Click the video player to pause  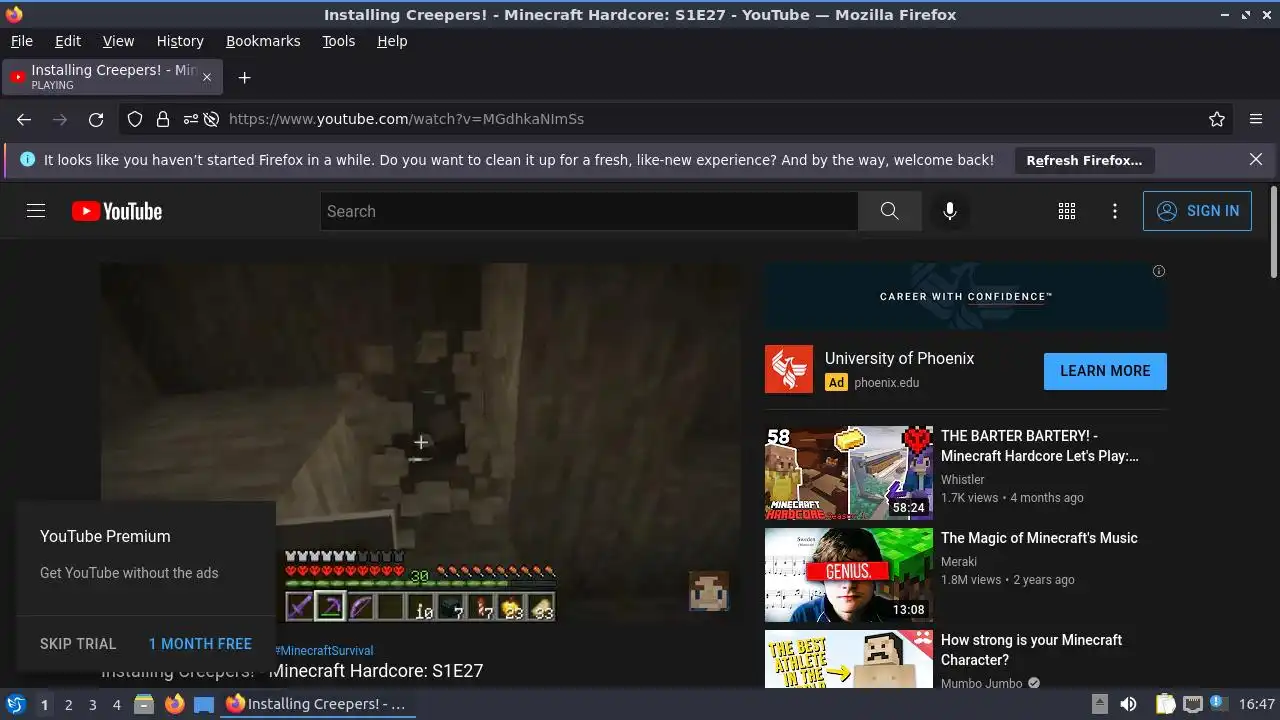pyautogui.click(x=421, y=443)
